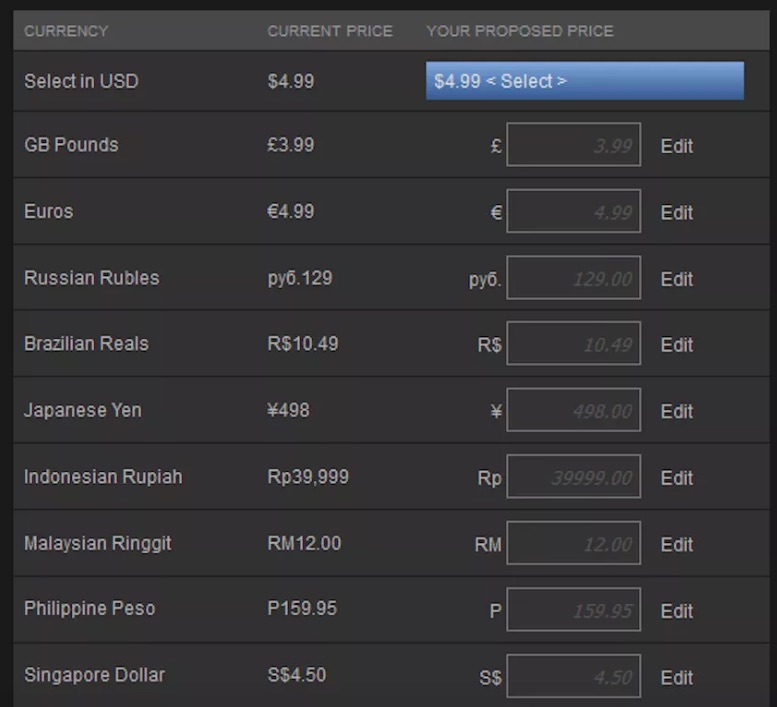Focus the Russian Rubles input field
This screenshot has height=707, width=777.
[x=573, y=277]
